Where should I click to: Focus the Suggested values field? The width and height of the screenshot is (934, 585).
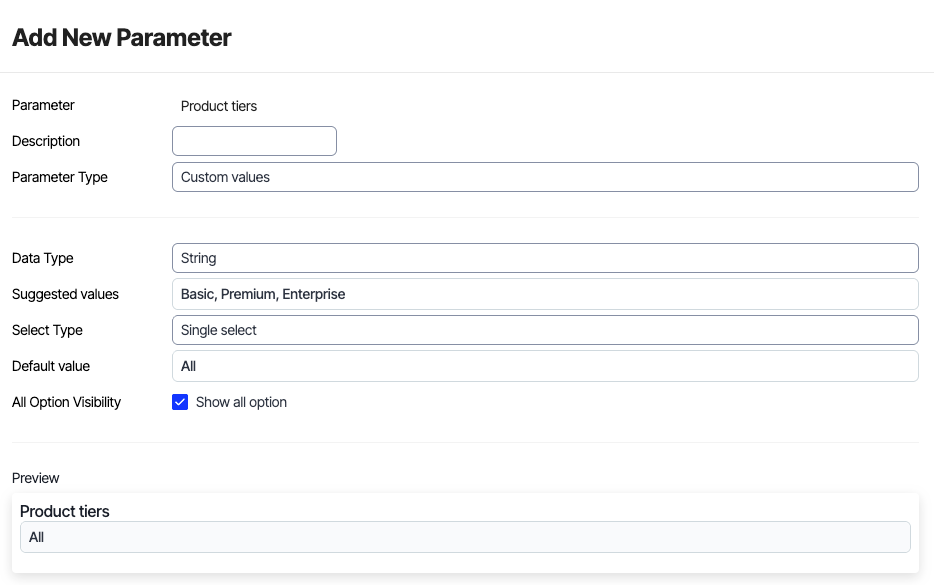545,294
